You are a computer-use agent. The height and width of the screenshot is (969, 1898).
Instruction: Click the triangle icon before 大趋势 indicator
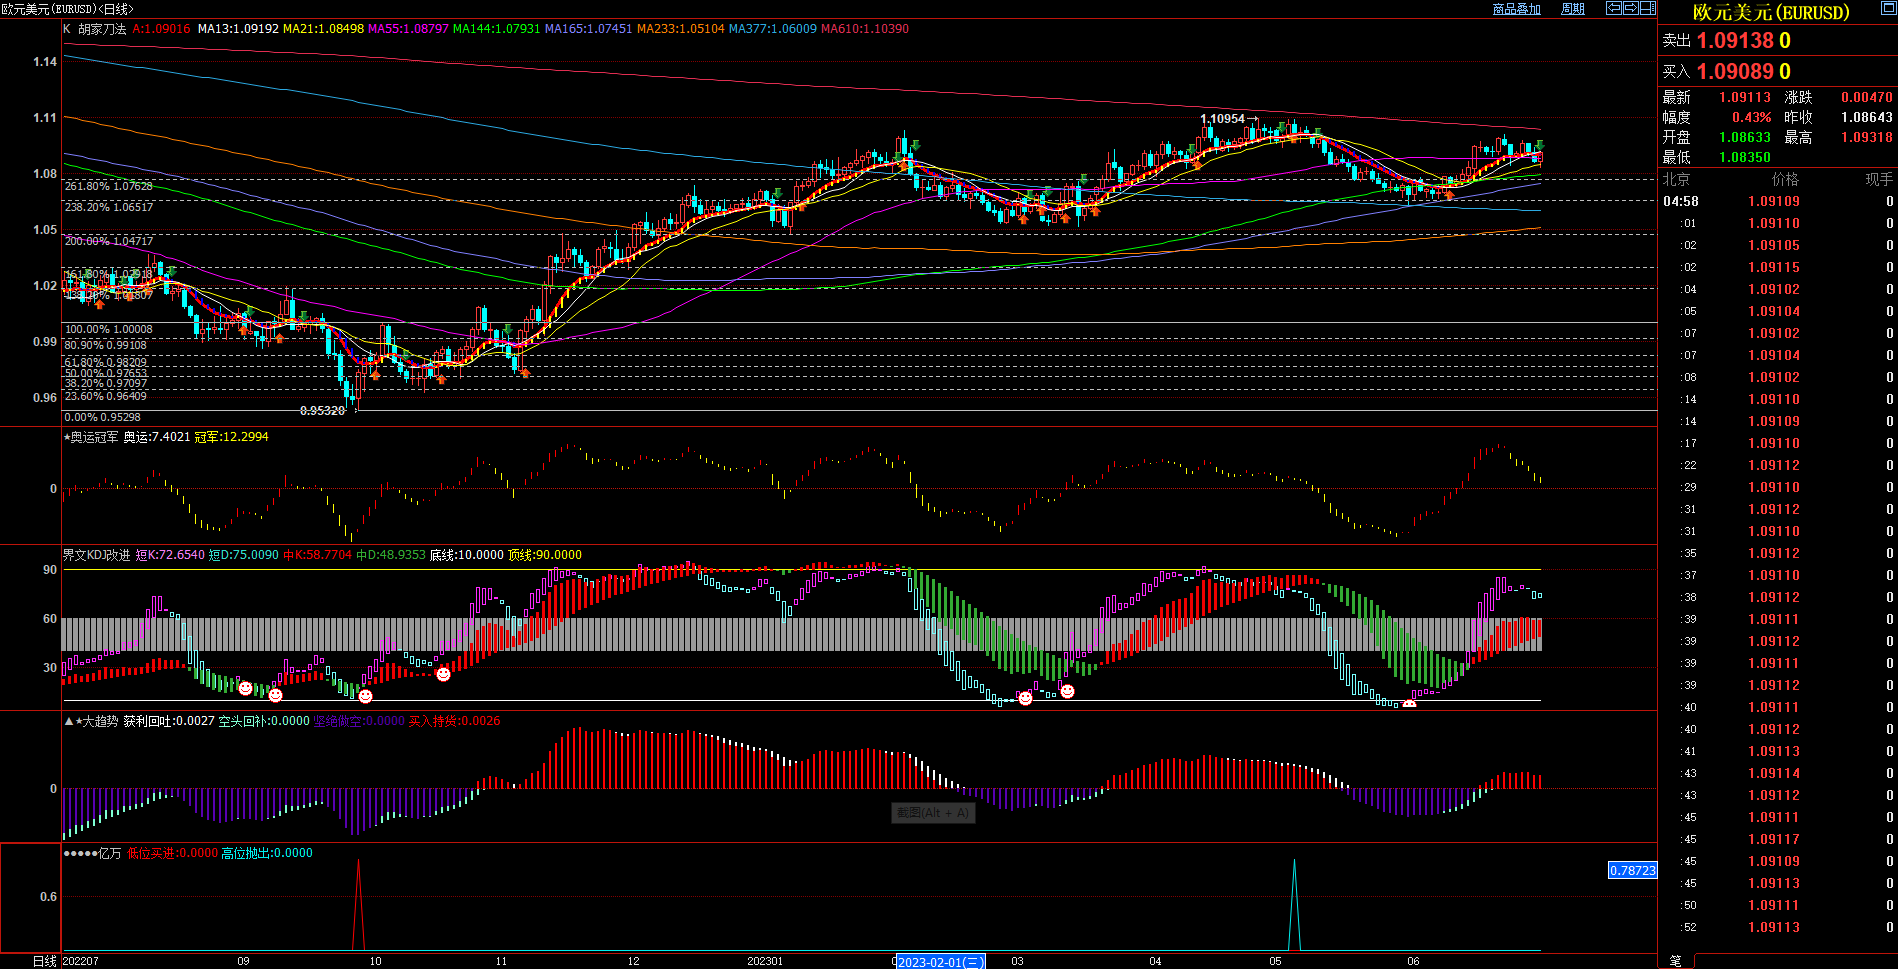tap(68, 721)
